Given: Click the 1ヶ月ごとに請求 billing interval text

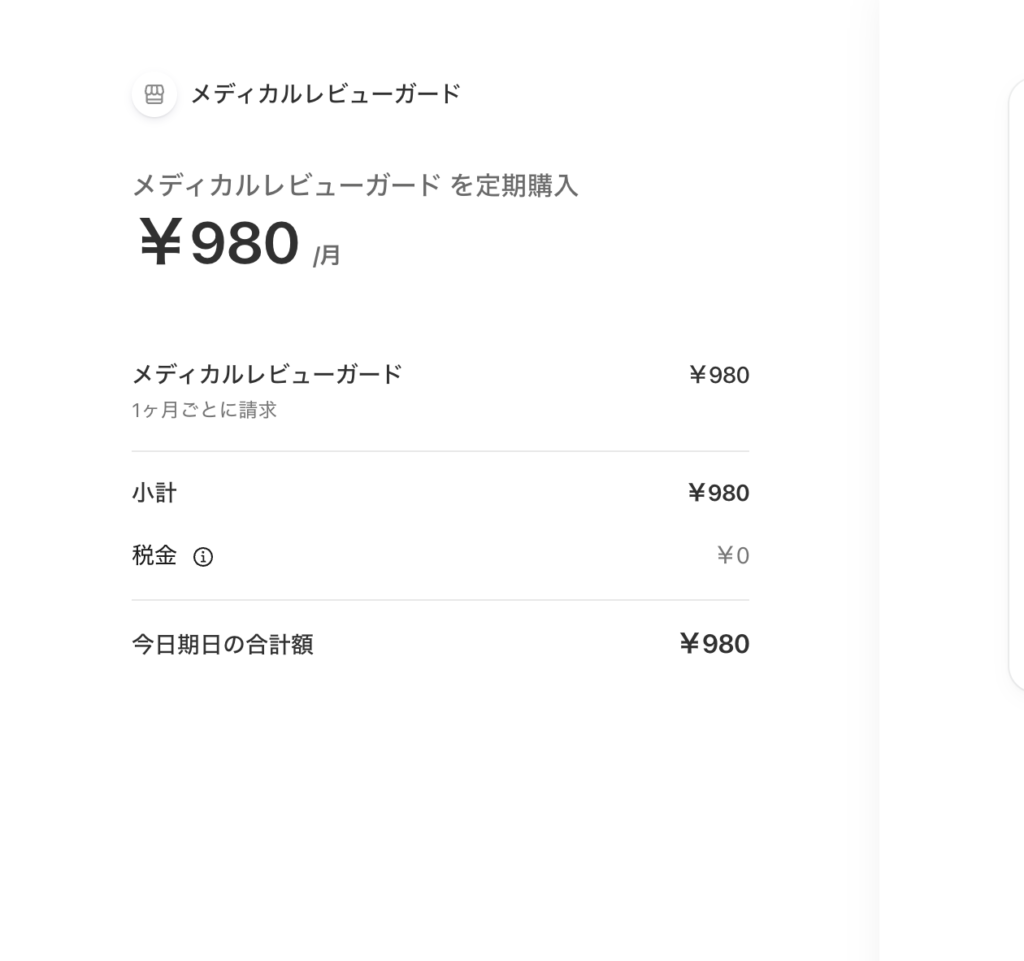Looking at the screenshot, I should point(204,410).
